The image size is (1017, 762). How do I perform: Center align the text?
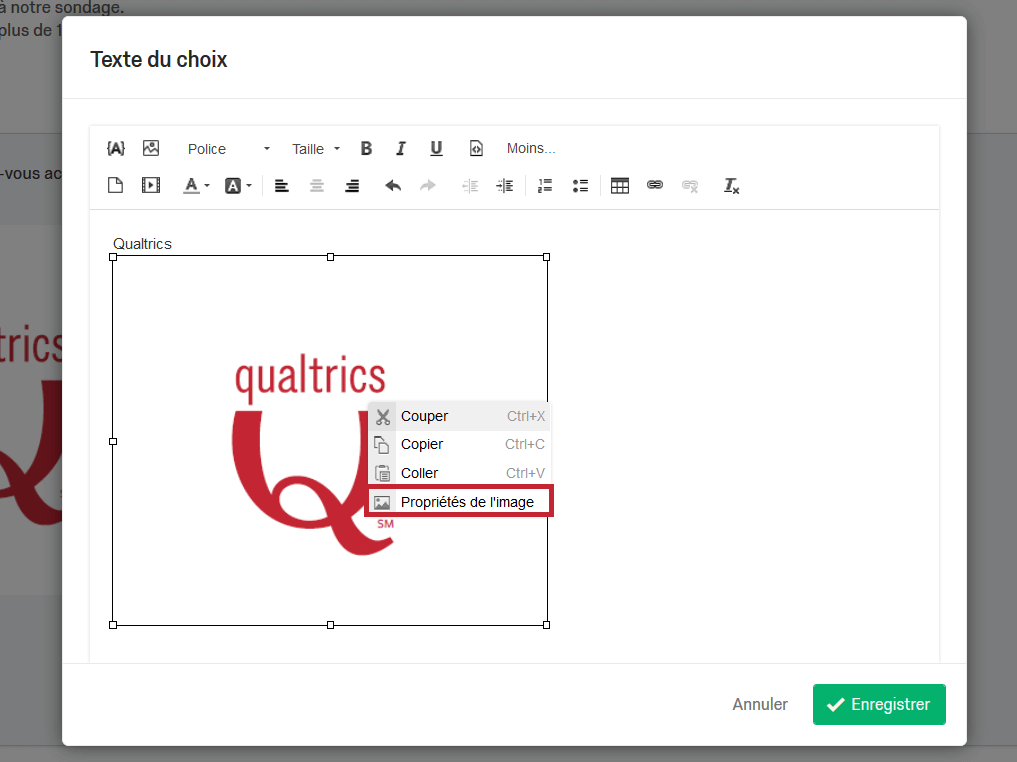click(x=317, y=186)
